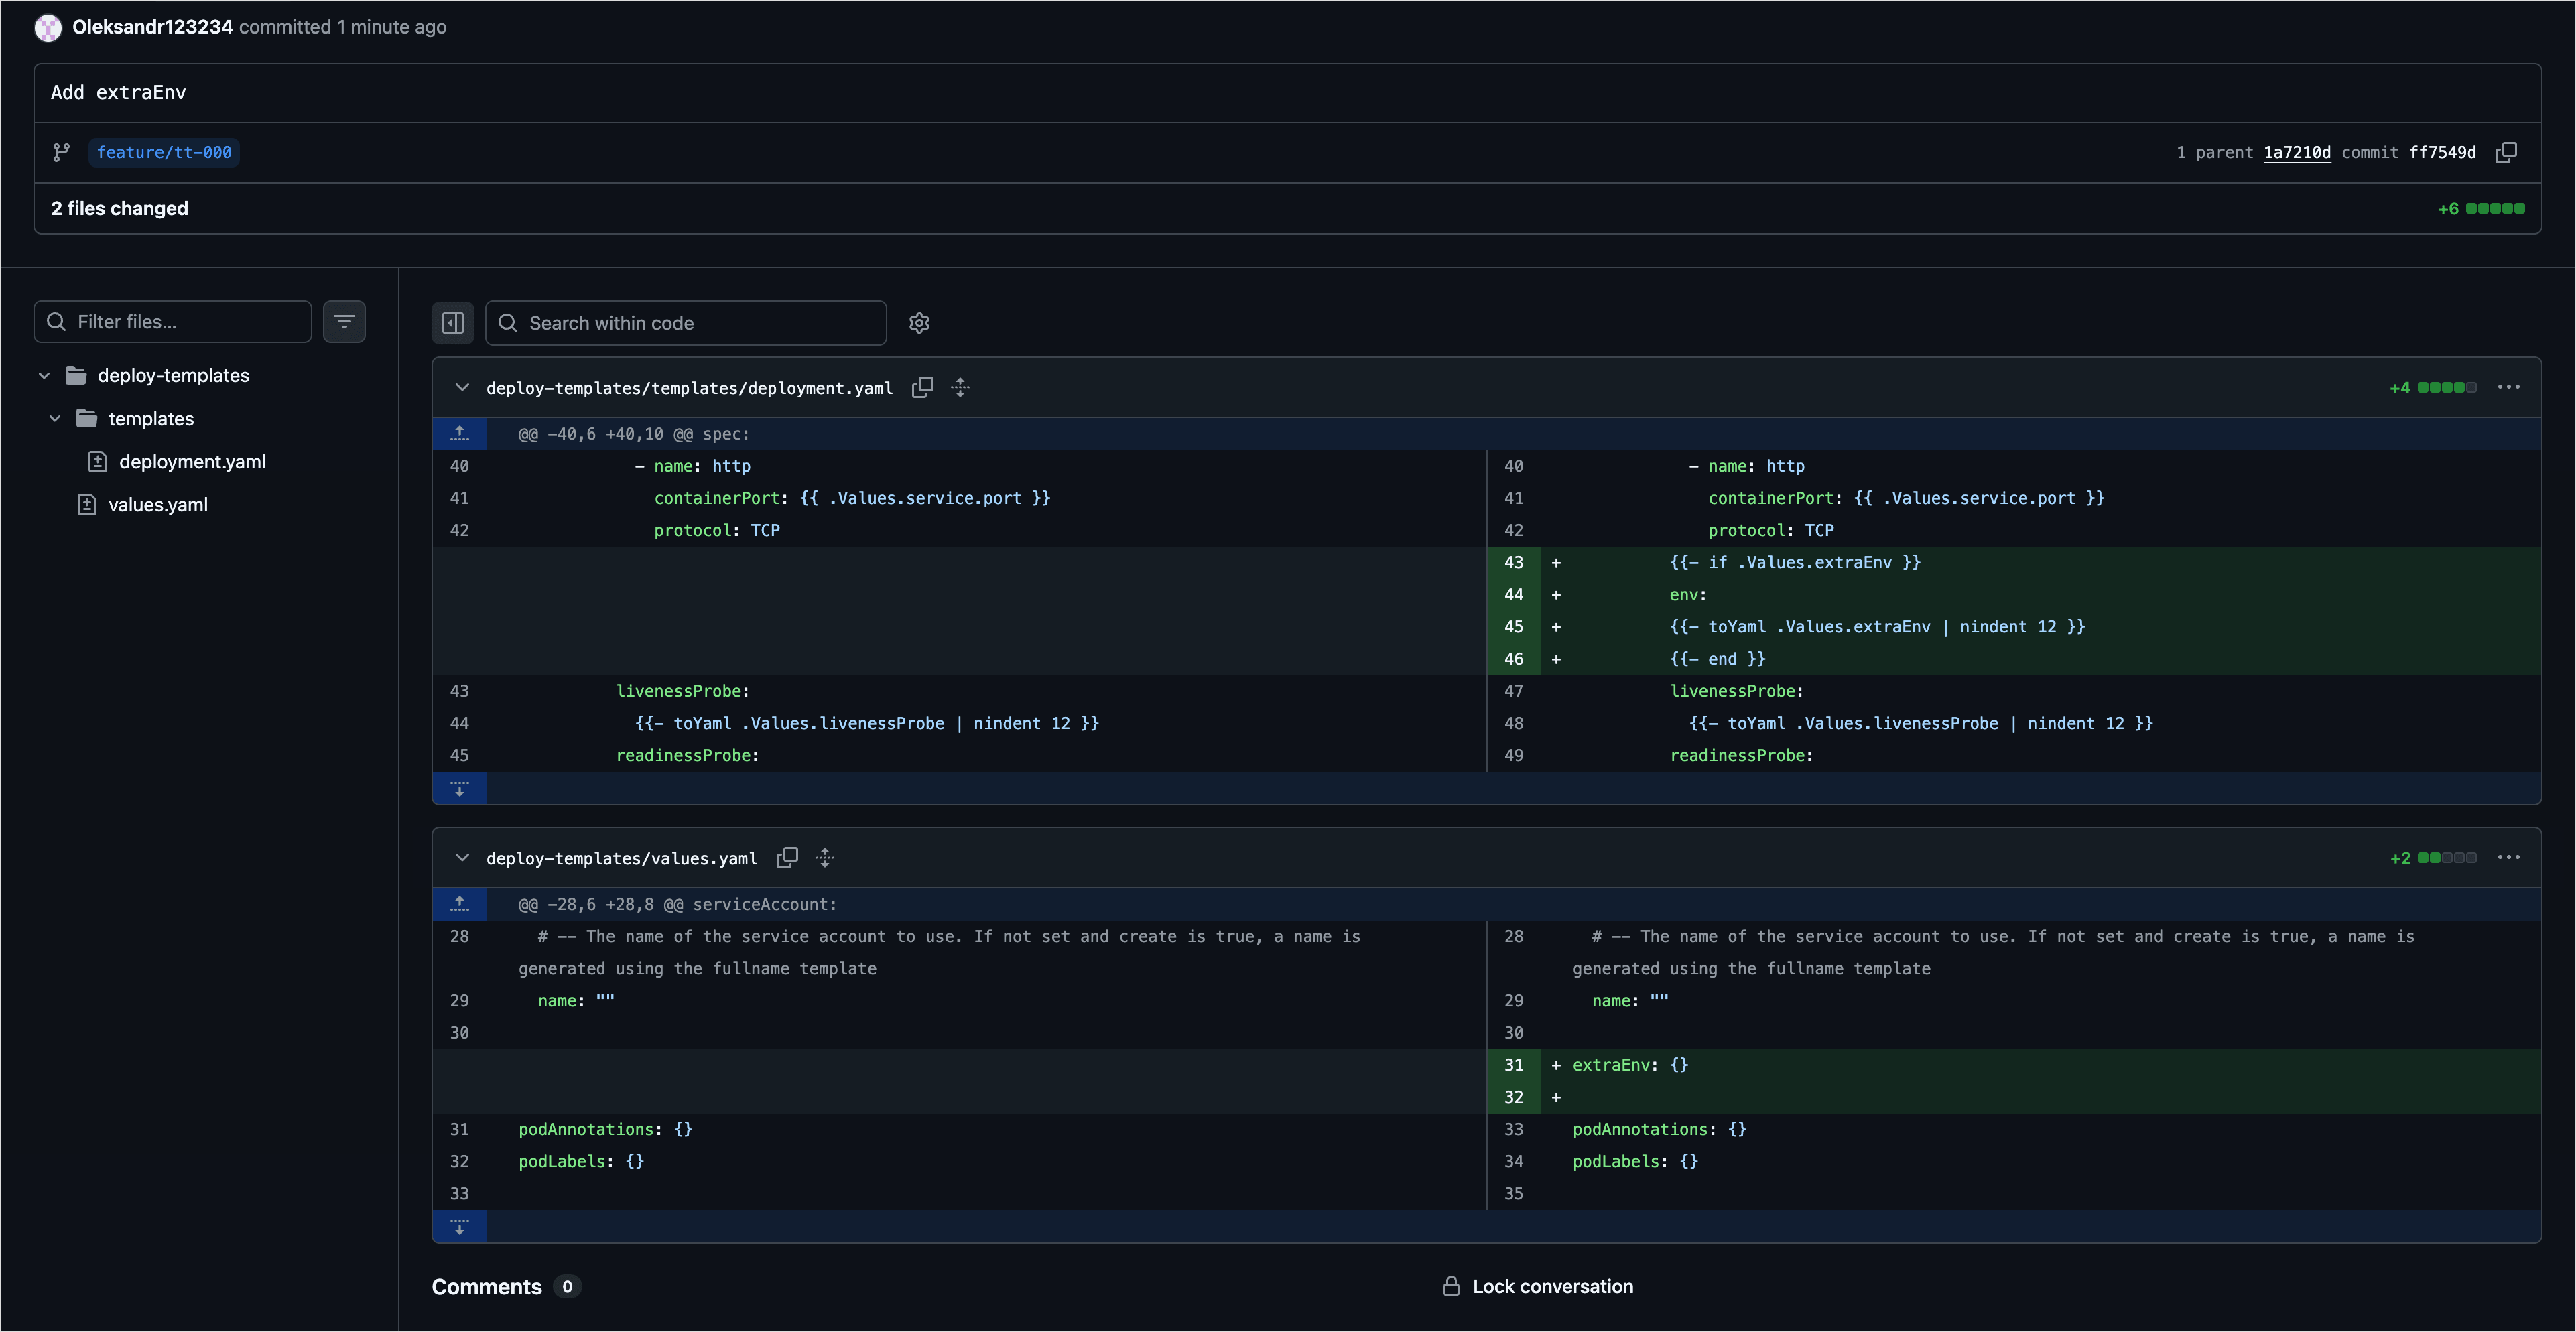The width and height of the screenshot is (2576, 1332).
Task: Click the branch icon beside feature/tt-000
Action: [x=61, y=152]
